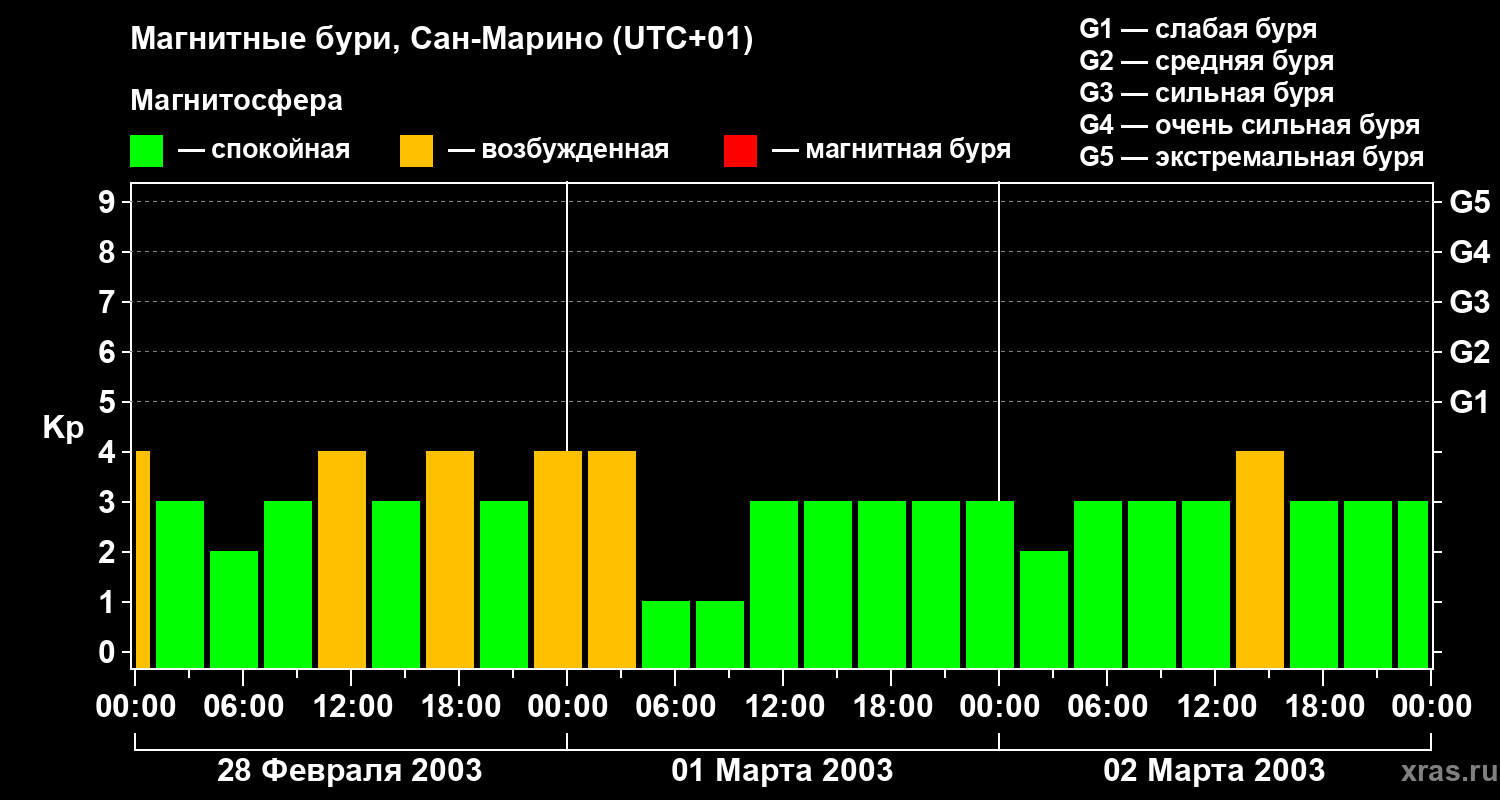Viewport: 1500px width, 800px height.
Task: Select the 'Магнитосфера' subtitle text
Action: 237,101
